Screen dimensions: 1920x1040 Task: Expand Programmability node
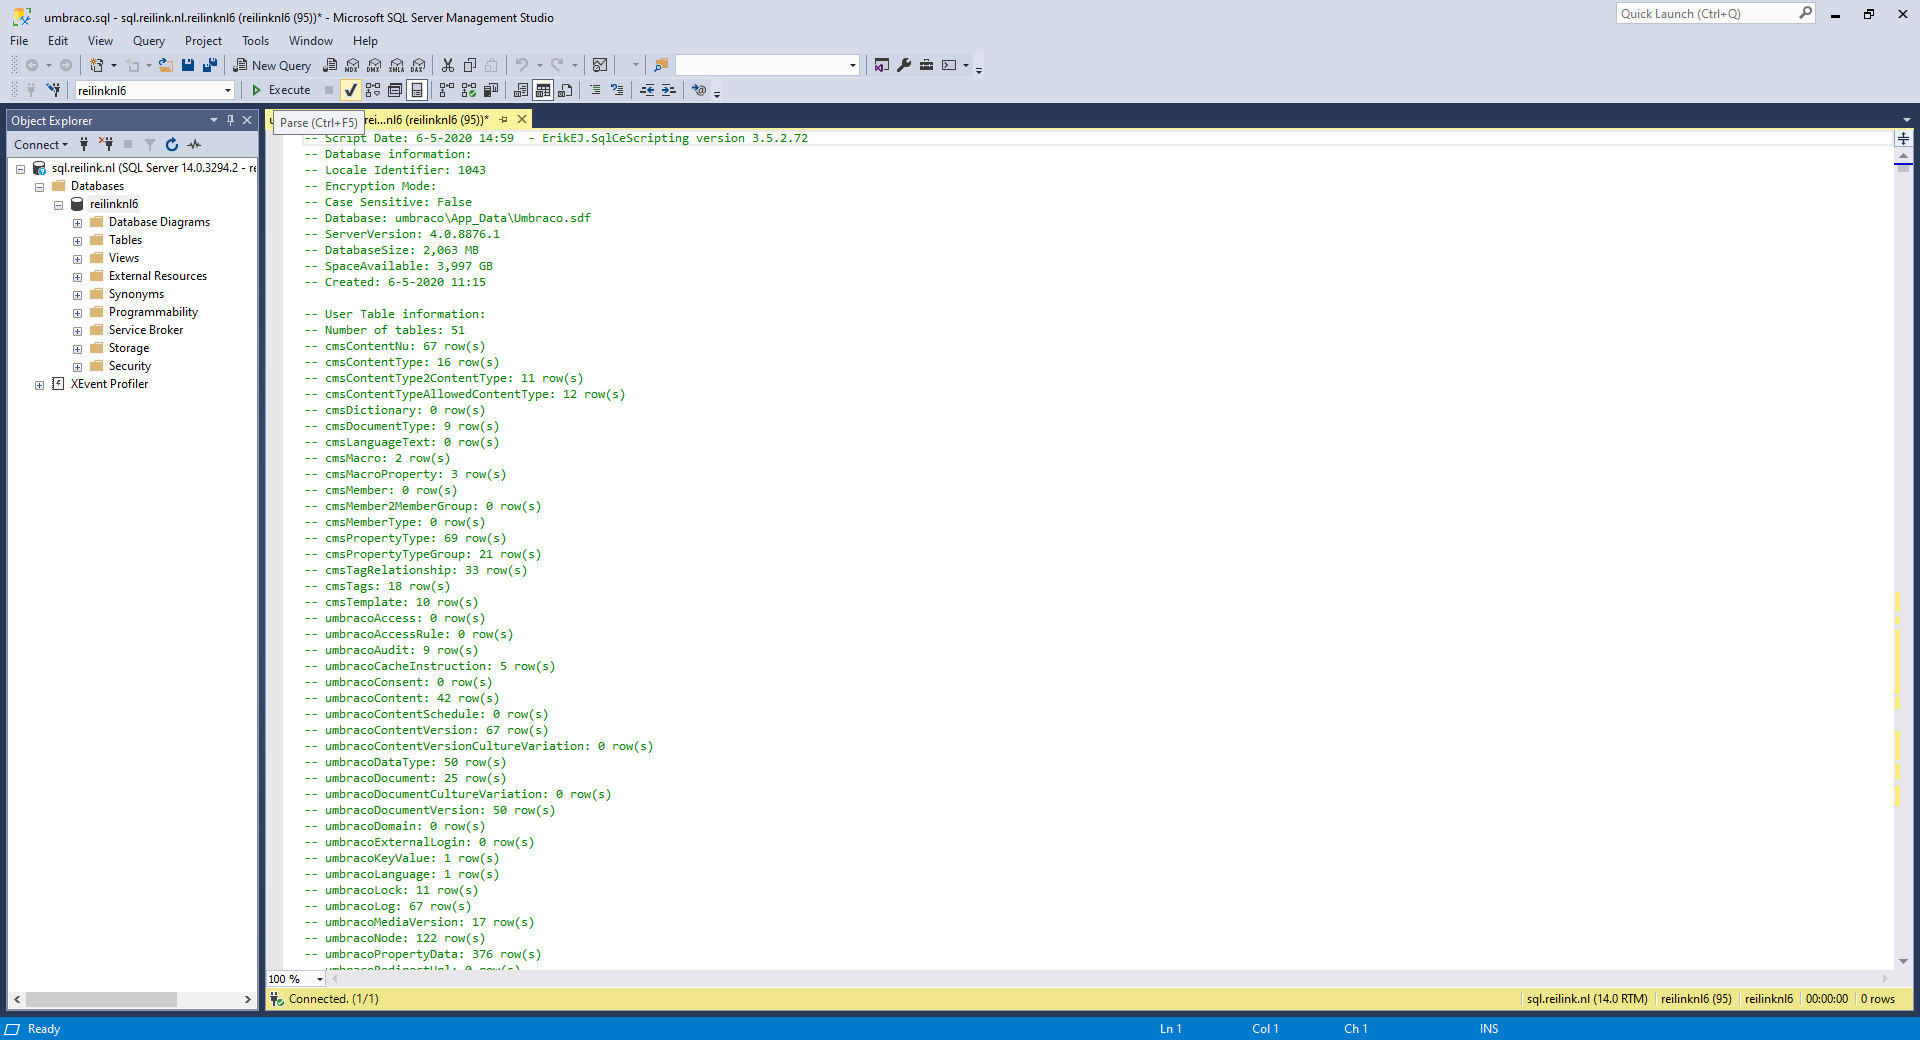[77, 313]
